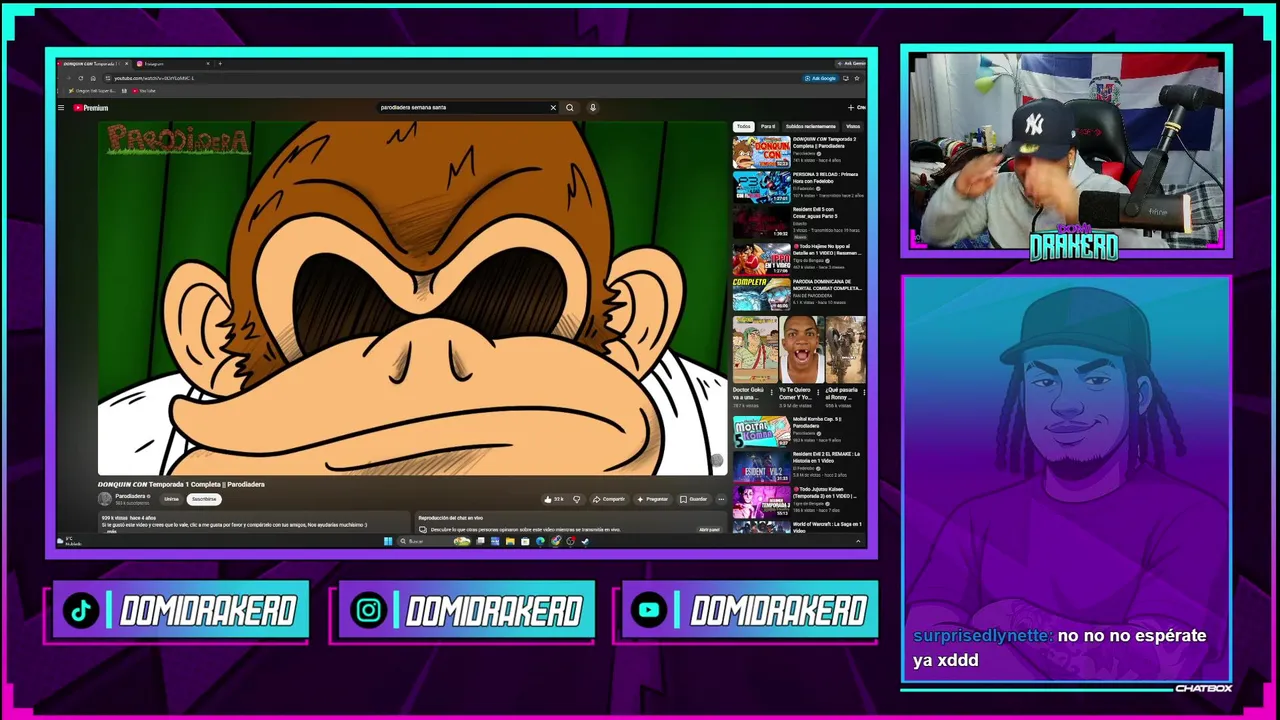The image size is (1280, 720).
Task: Switch to the Instagram browser tab
Action: [x=173, y=64]
